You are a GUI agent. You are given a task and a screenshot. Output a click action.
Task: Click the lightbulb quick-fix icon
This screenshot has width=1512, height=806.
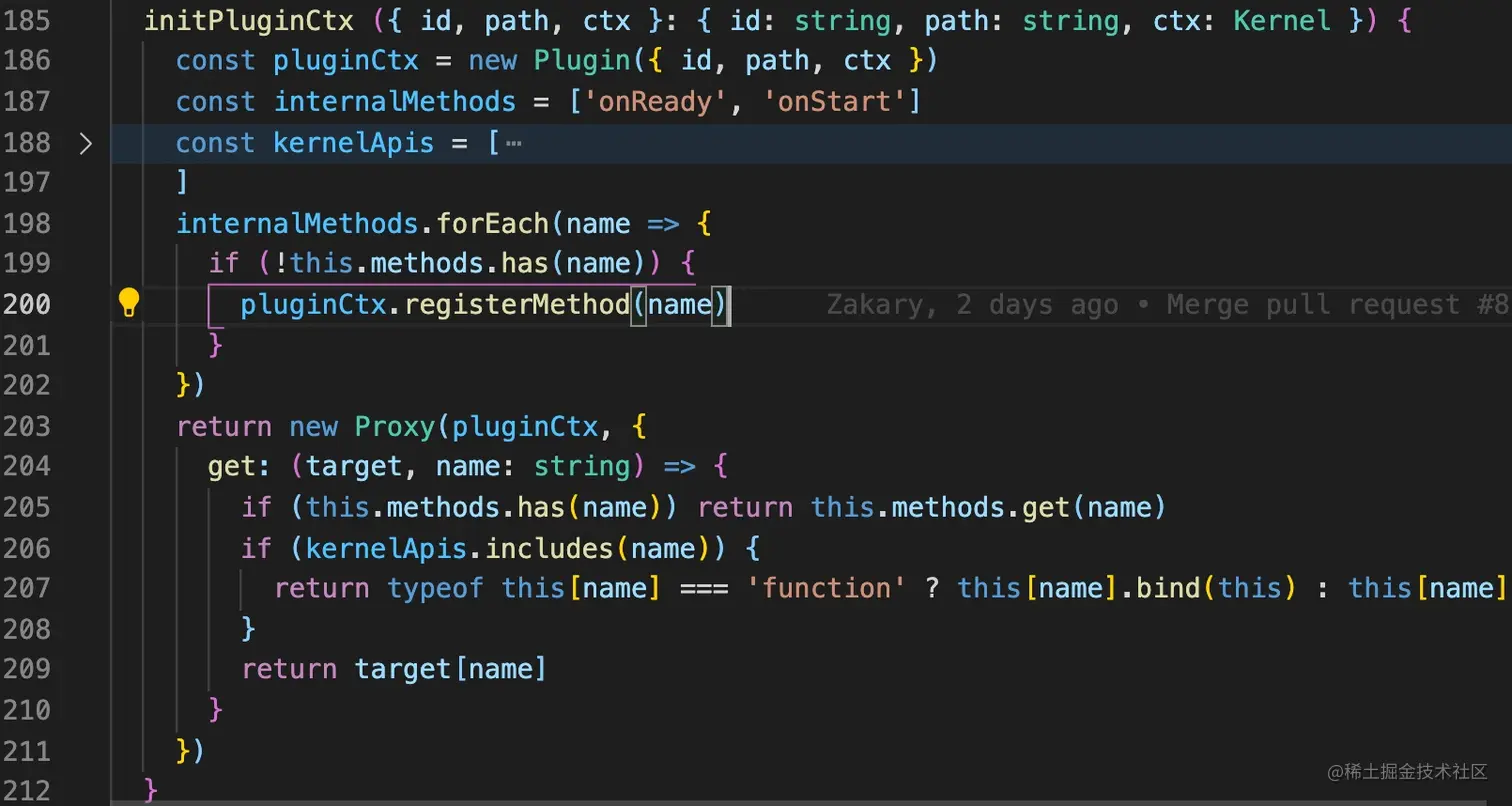[x=128, y=302]
